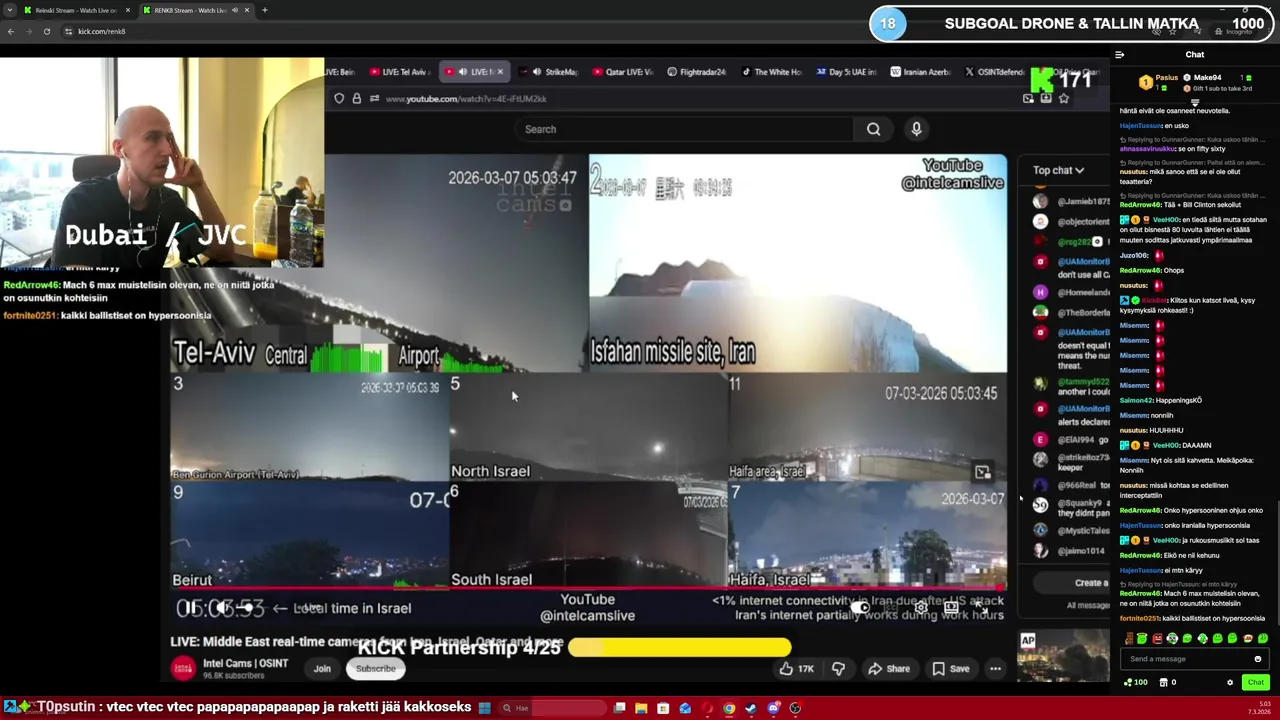Expand the Top chat dropdown

(x=1058, y=170)
